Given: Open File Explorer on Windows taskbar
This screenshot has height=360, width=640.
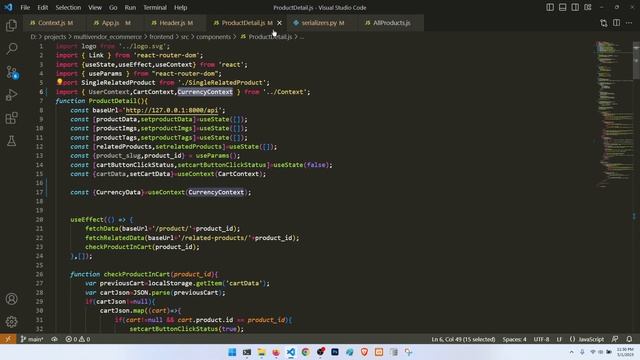Looking at the screenshot, I should (262, 352).
